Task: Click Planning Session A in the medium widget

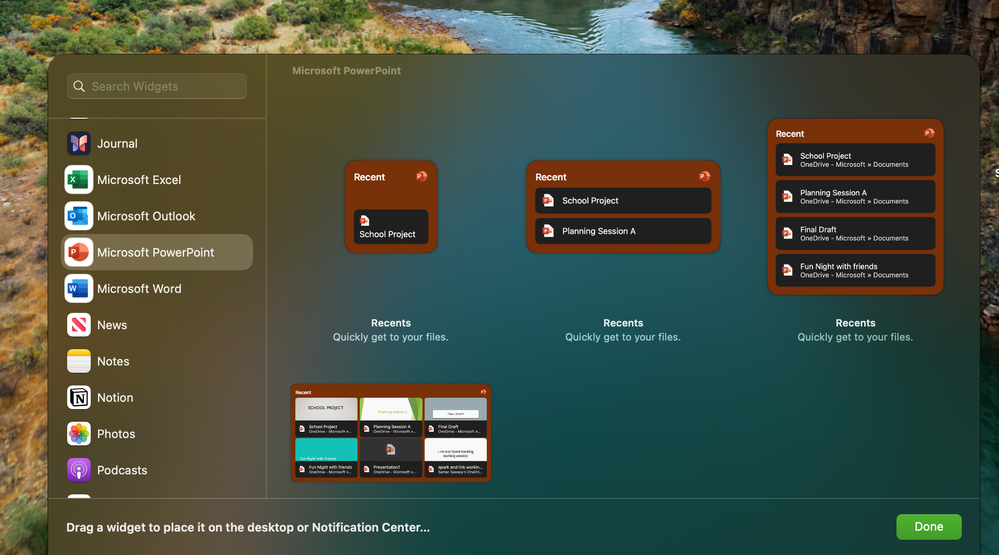Action: 623,231
